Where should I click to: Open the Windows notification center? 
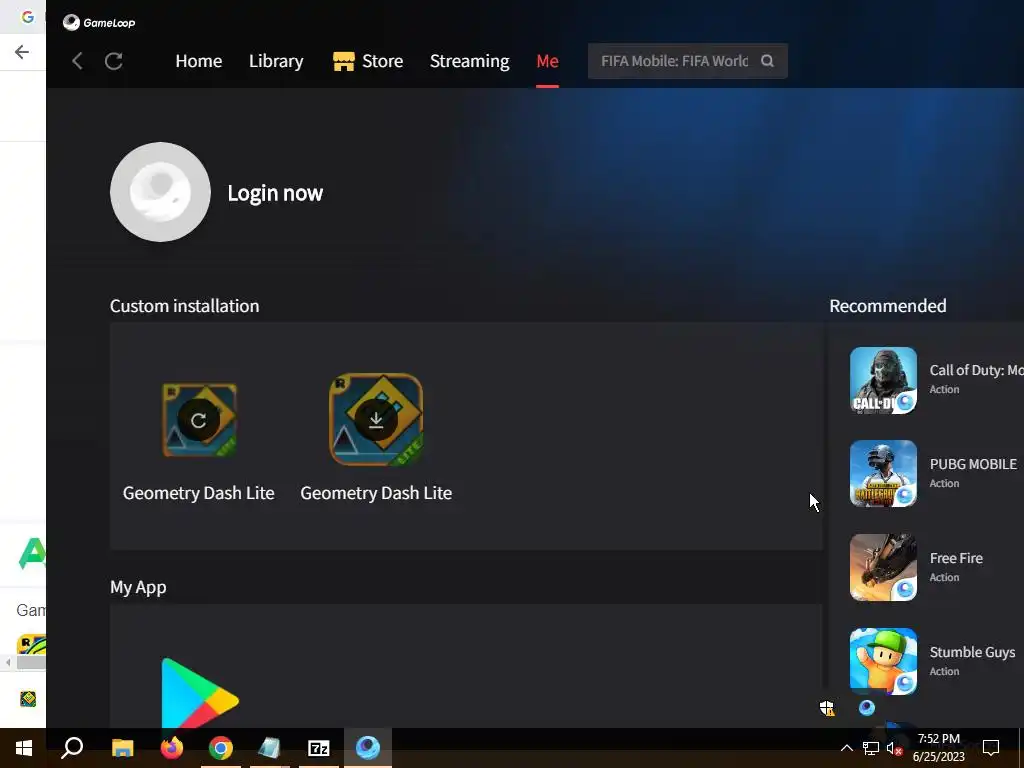[991, 748]
